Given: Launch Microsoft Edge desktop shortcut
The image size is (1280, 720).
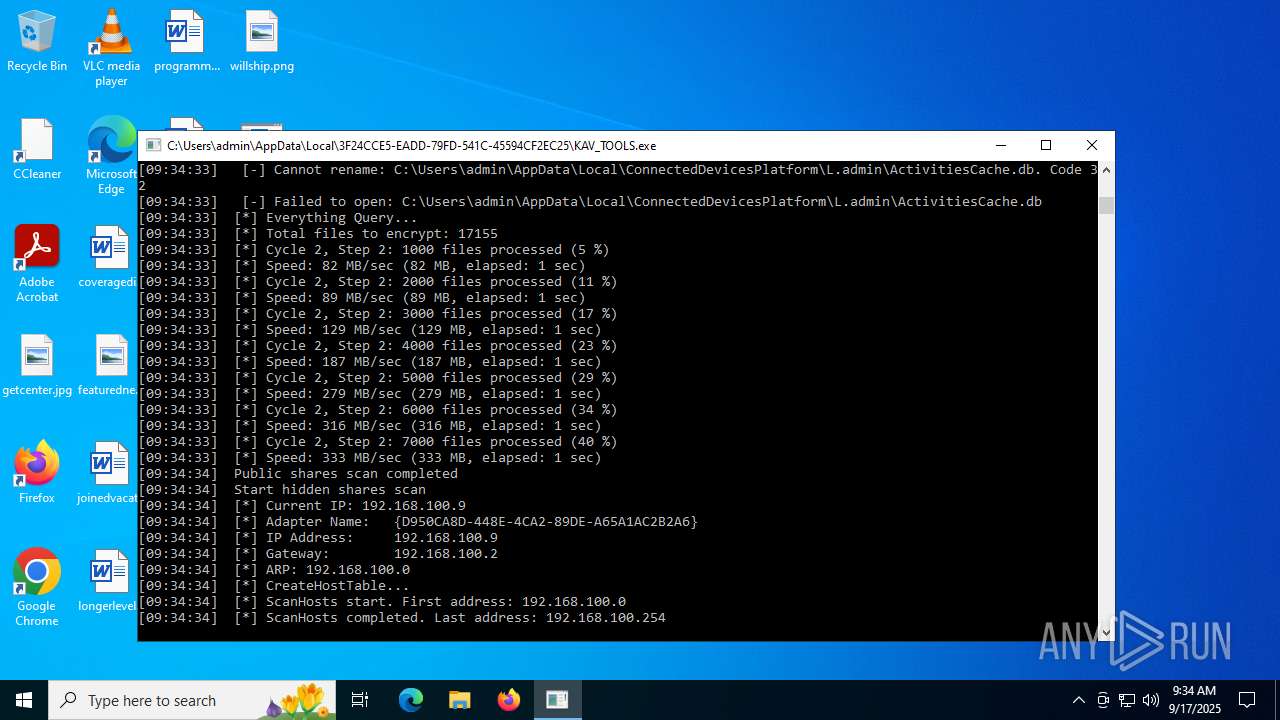Looking at the screenshot, I should [x=111, y=156].
